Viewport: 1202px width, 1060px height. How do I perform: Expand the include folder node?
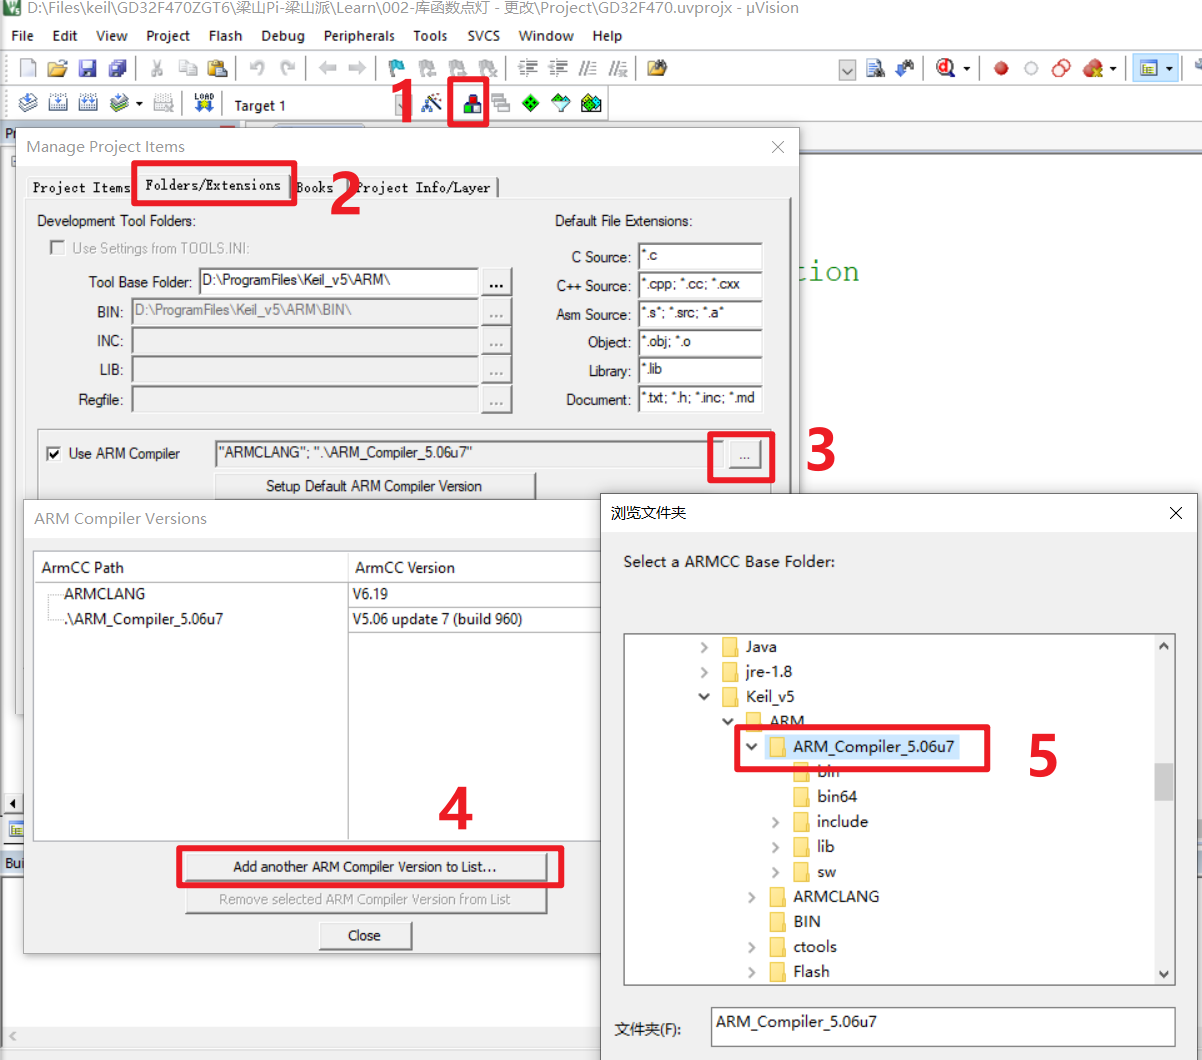[x=775, y=822]
